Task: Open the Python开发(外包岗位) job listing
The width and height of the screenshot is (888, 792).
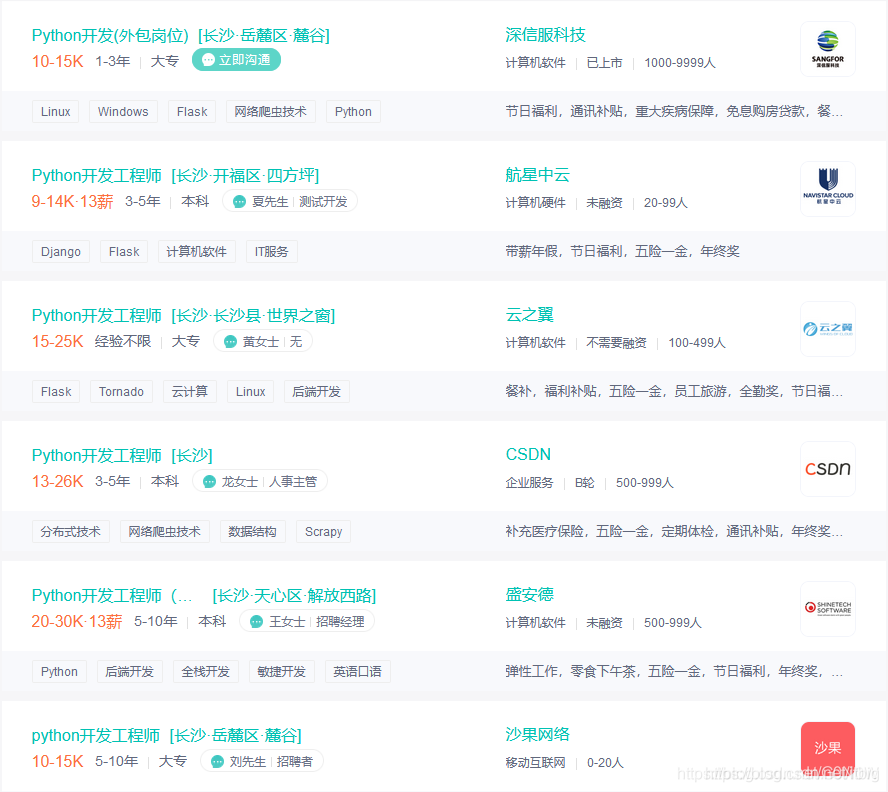Action: (110, 36)
